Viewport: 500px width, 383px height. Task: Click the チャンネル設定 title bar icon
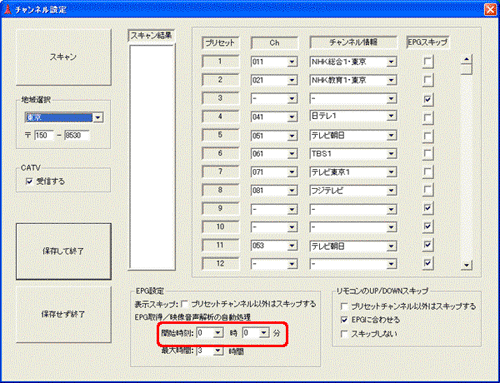[7, 10]
